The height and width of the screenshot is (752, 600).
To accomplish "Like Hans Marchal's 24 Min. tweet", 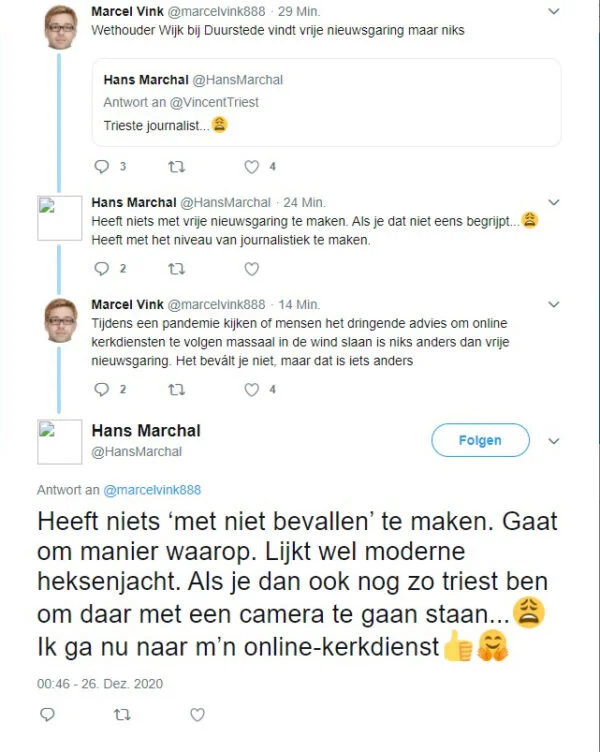I will click(x=252, y=268).
